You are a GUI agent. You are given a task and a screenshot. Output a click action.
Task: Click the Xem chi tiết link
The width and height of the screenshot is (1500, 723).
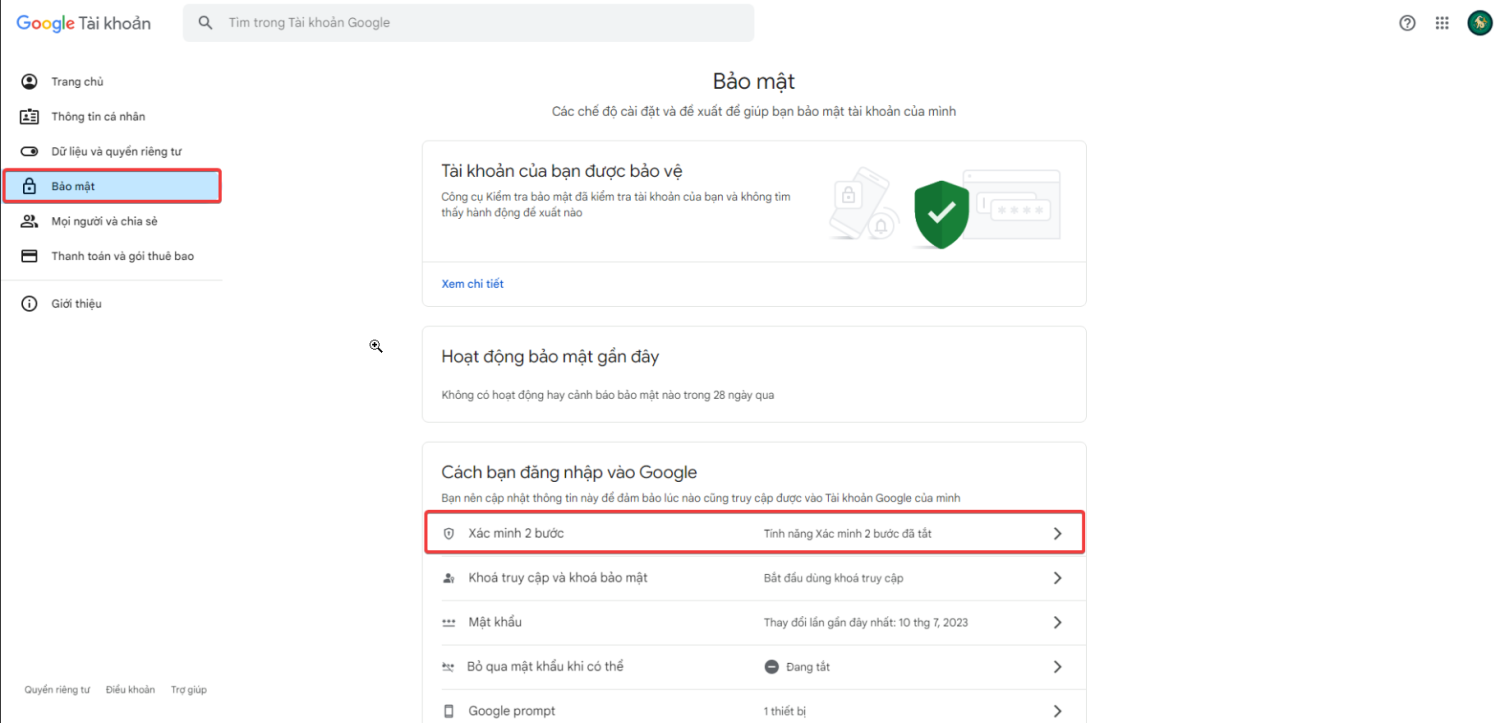pyautogui.click(x=472, y=284)
